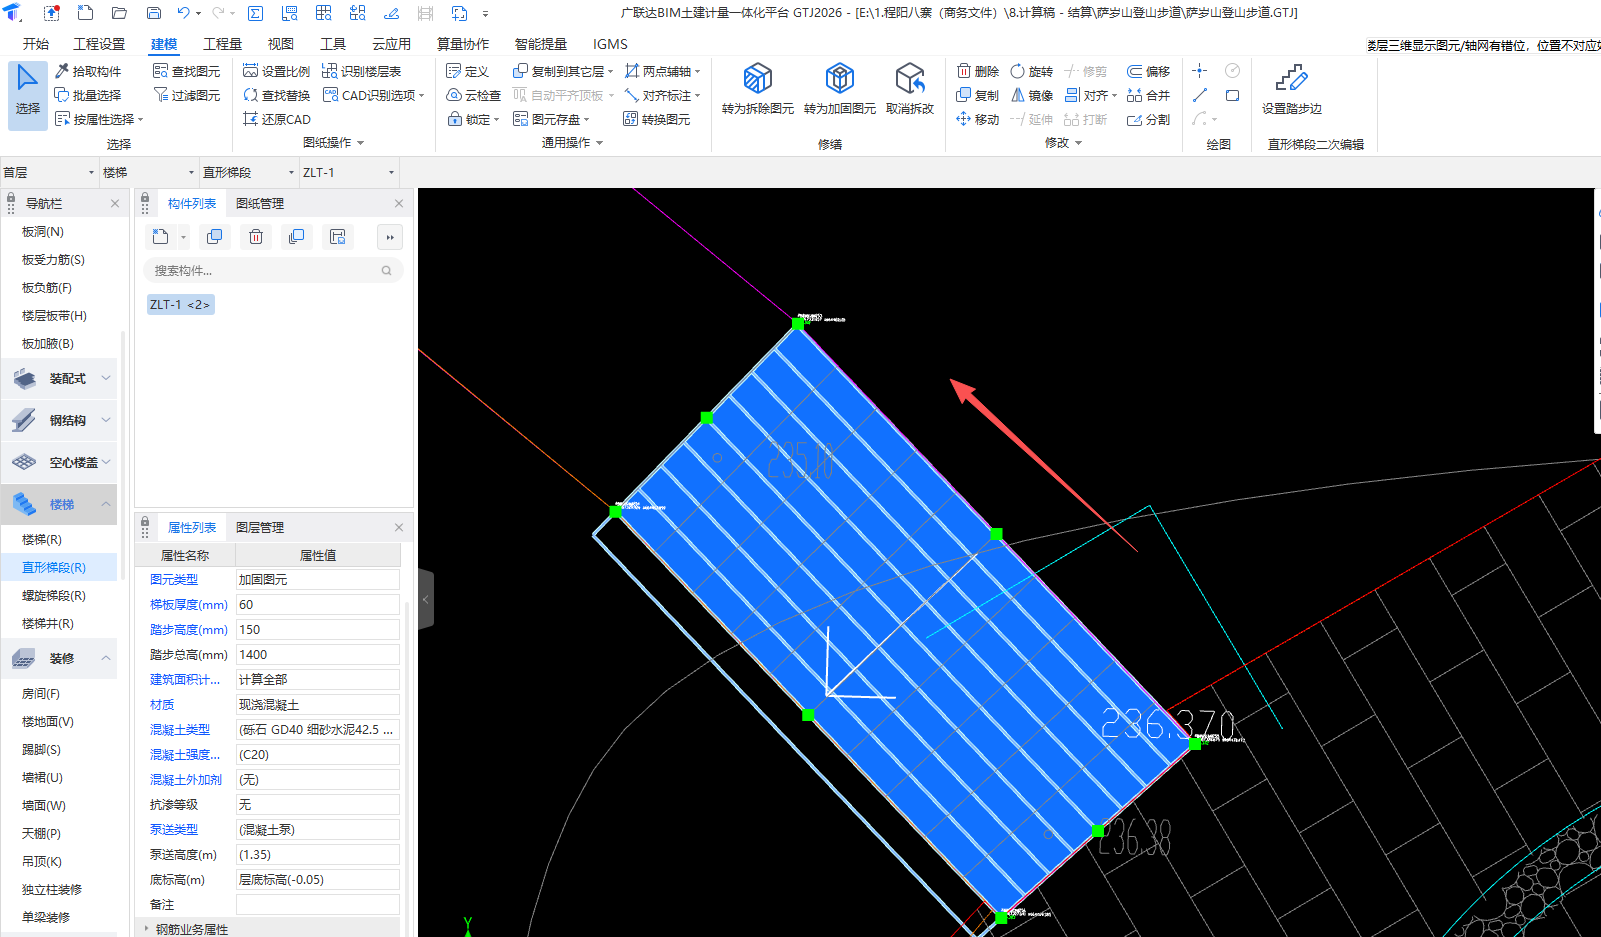This screenshot has height=937, width=1601.
Task: Select 螺旋梯段(R) in navigation list
Action: [54, 595]
